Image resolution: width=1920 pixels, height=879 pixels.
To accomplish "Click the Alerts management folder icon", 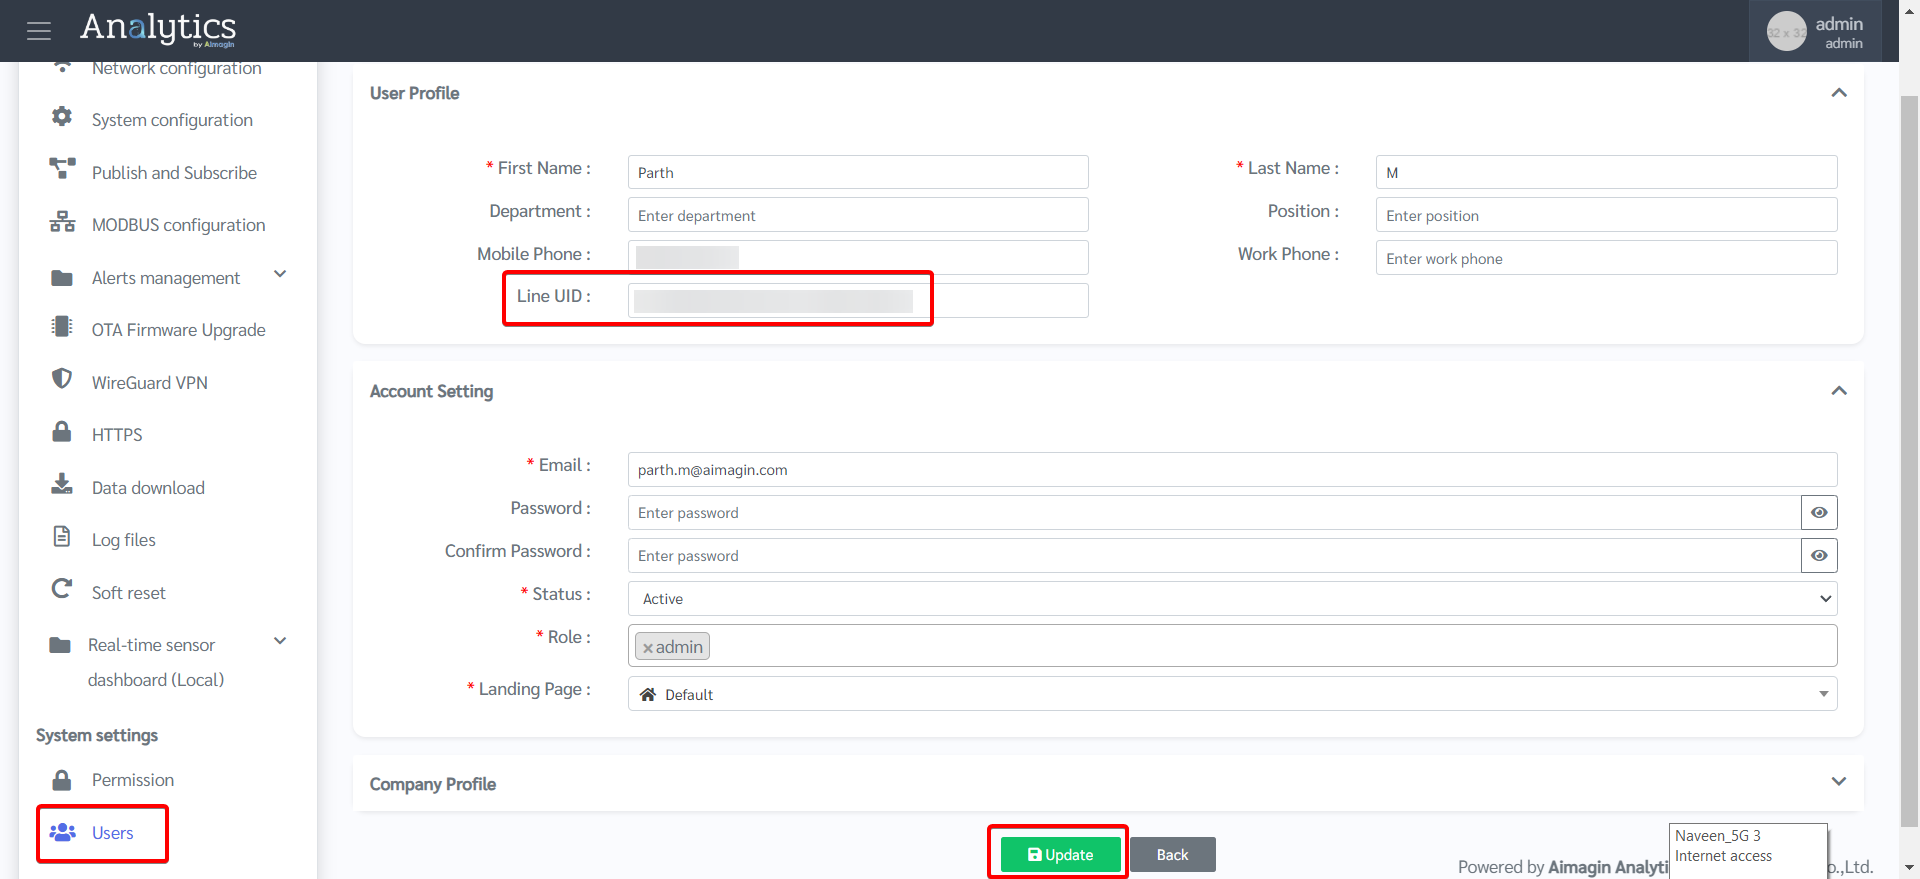I will [62, 277].
